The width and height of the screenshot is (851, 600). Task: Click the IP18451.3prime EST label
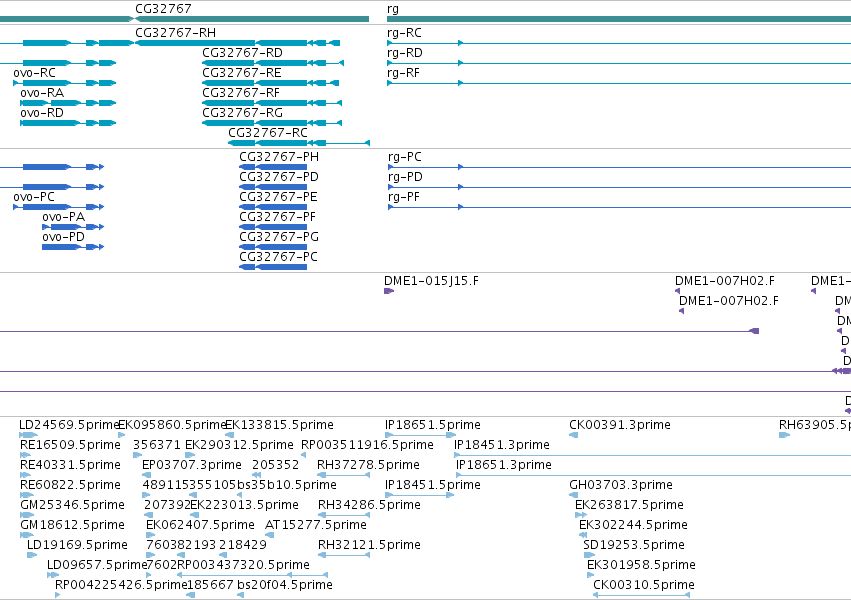[x=501, y=445]
